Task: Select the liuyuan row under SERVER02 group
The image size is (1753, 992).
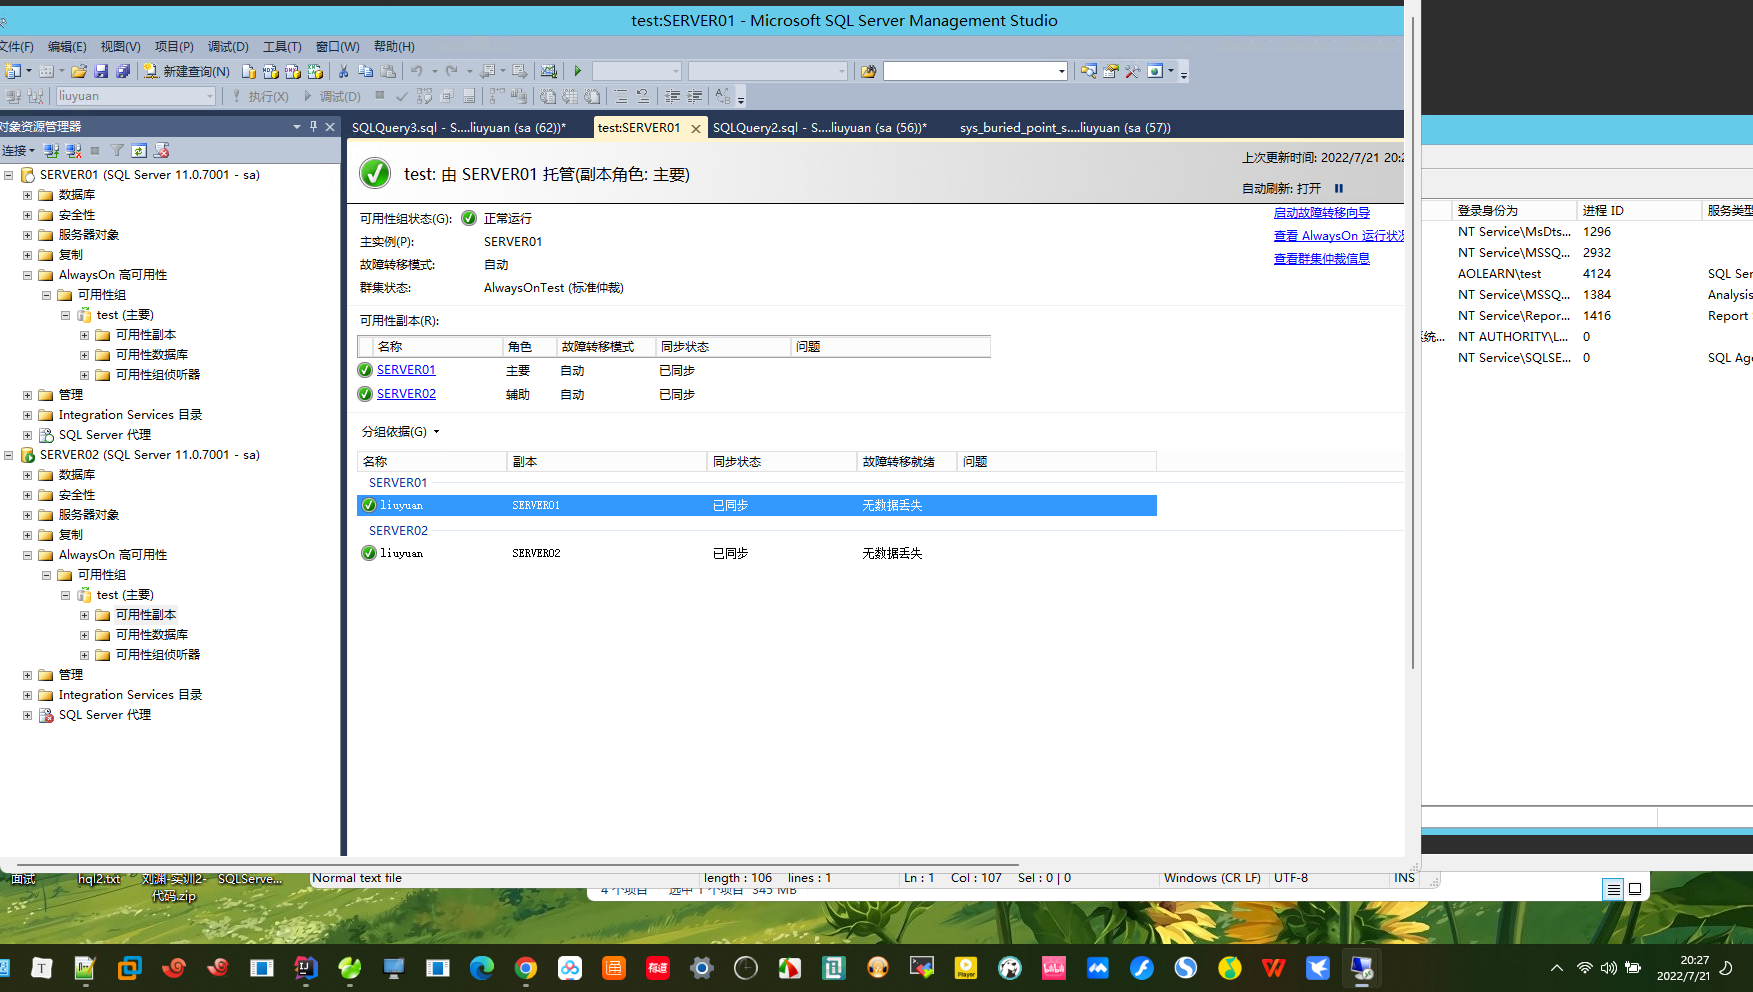Action: 757,554
